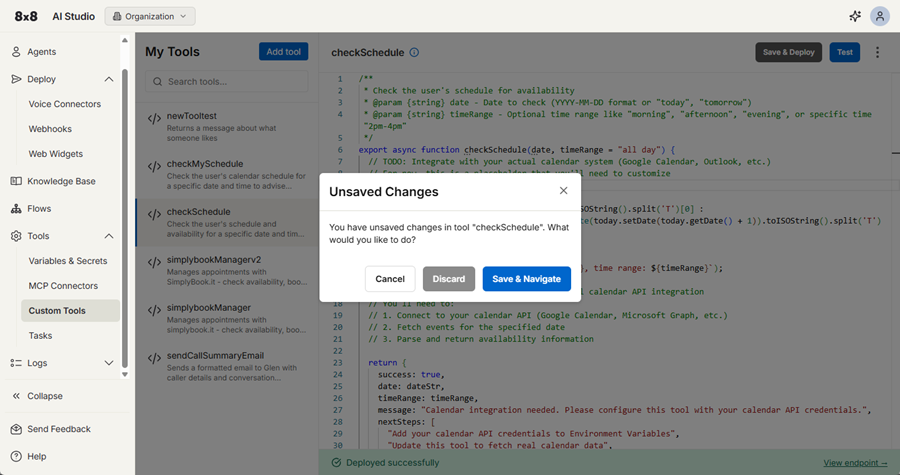Click the Save & Deploy button
The width and height of the screenshot is (900, 475).
pyautogui.click(x=789, y=52)
